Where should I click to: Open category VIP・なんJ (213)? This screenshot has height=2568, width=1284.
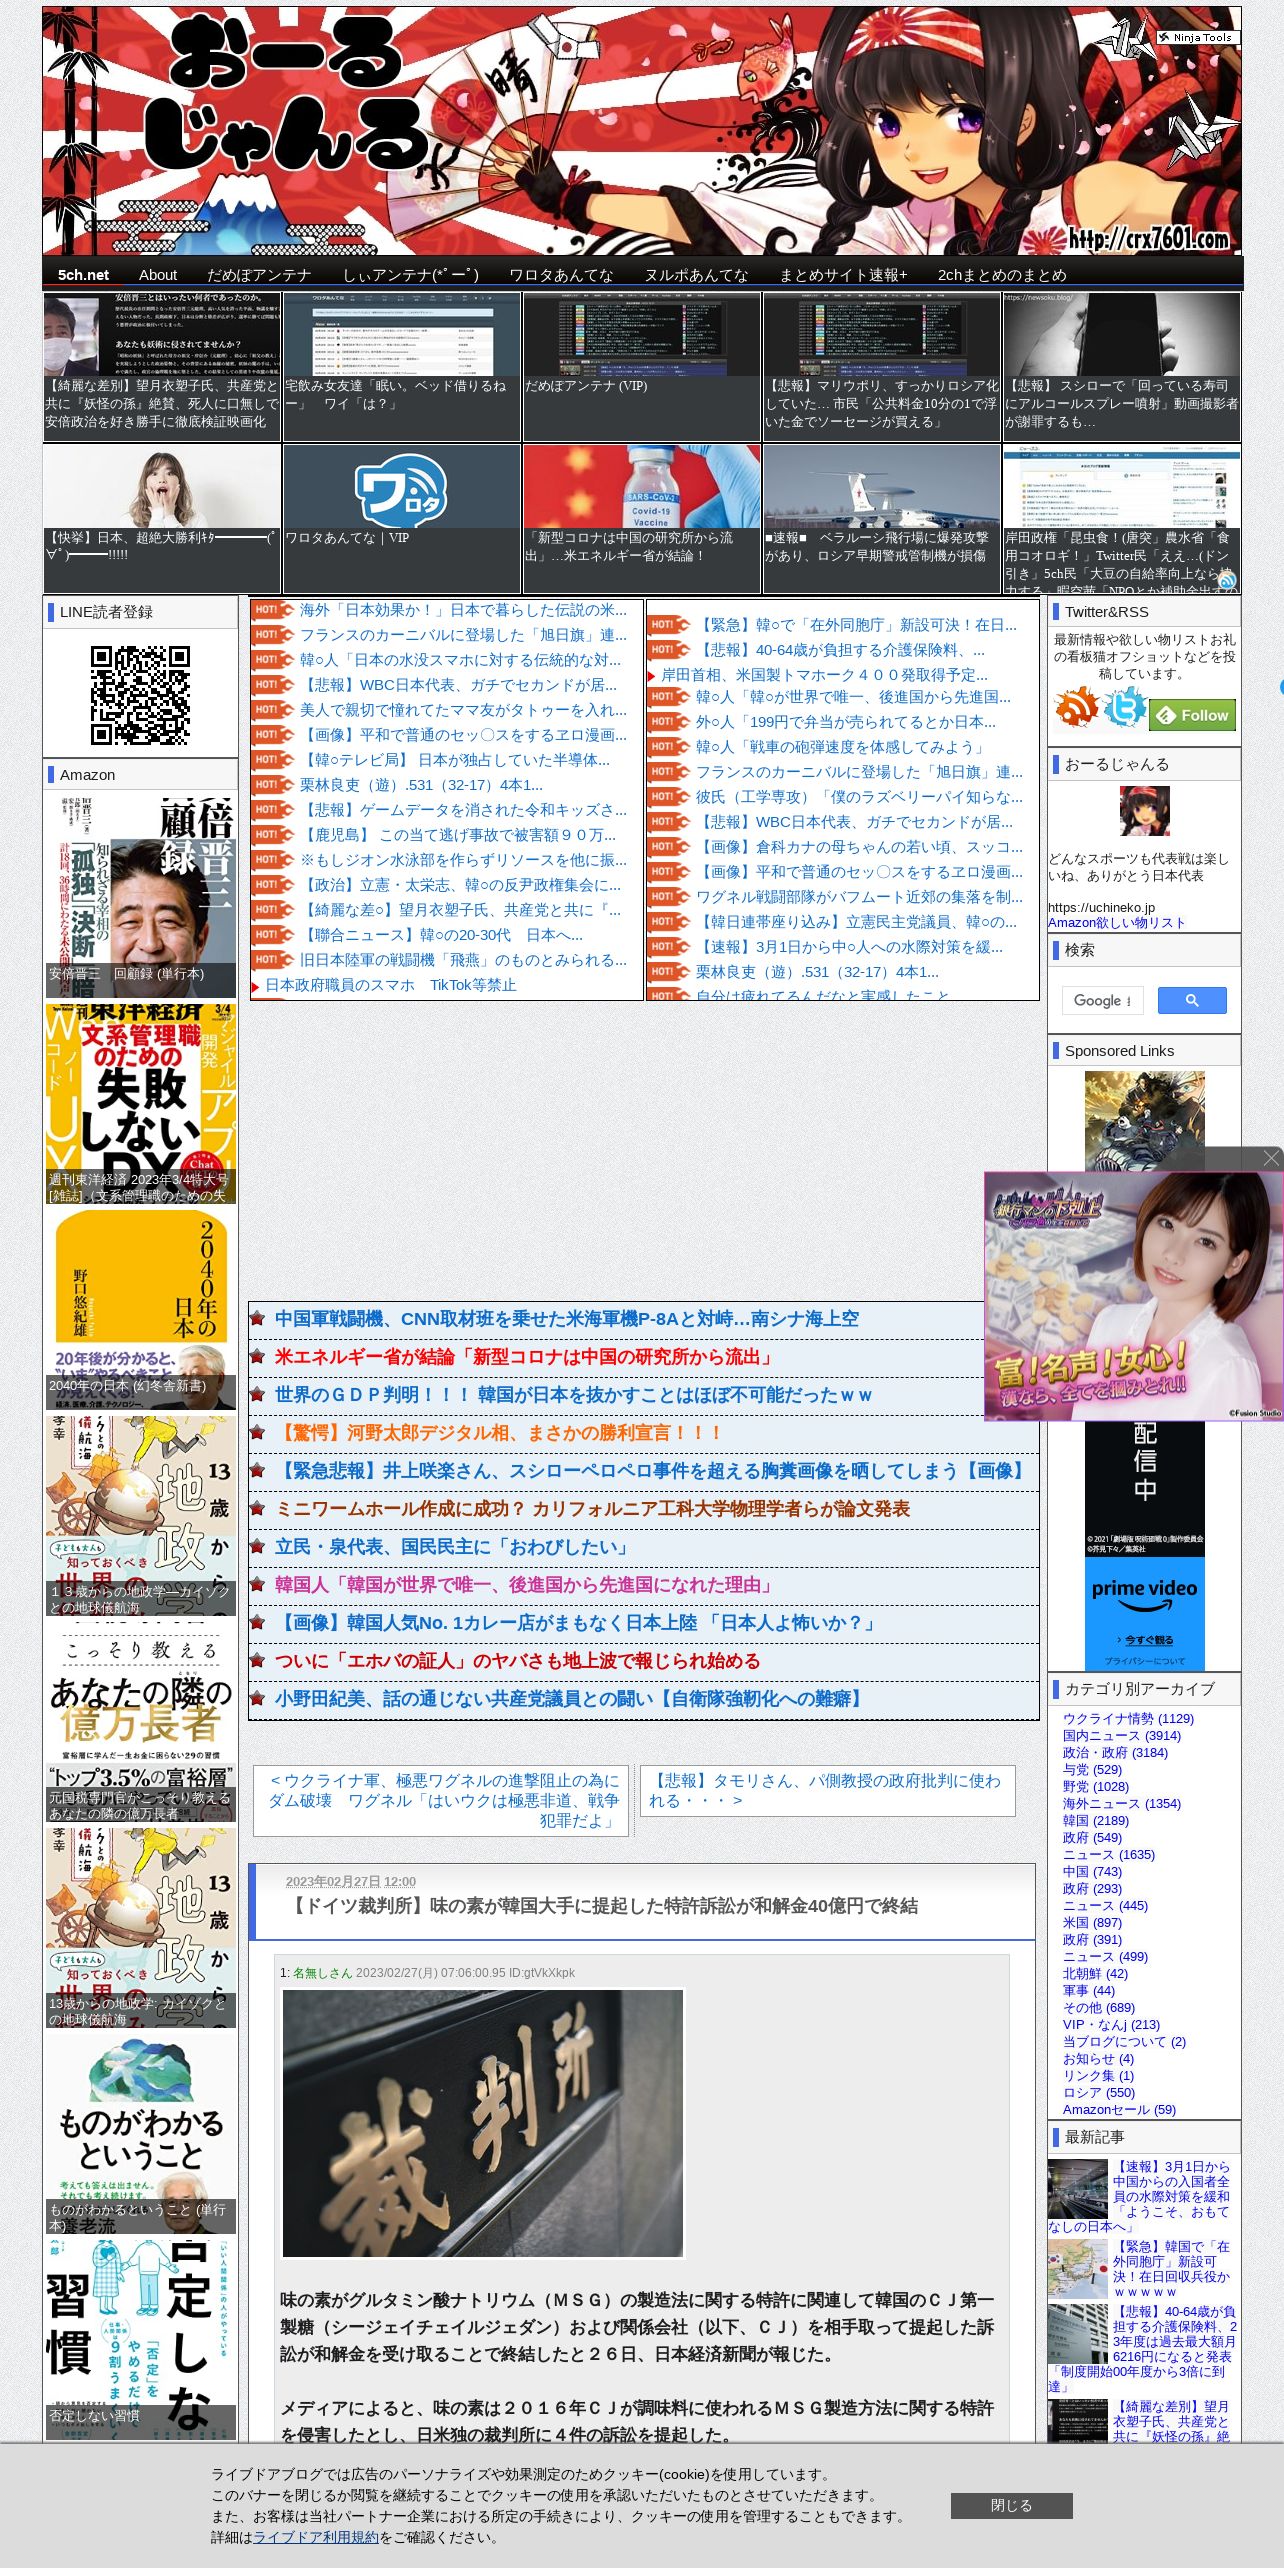(1111, 2025)
